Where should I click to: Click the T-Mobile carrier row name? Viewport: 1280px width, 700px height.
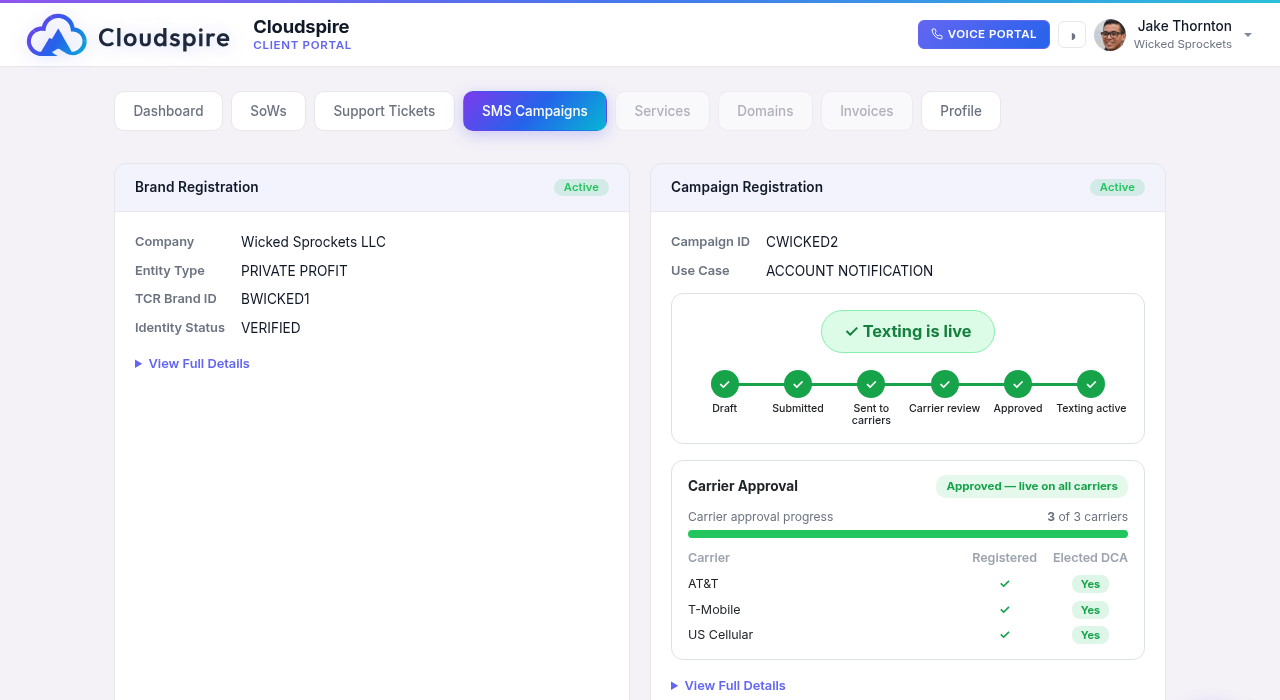[x=714, y=610]
